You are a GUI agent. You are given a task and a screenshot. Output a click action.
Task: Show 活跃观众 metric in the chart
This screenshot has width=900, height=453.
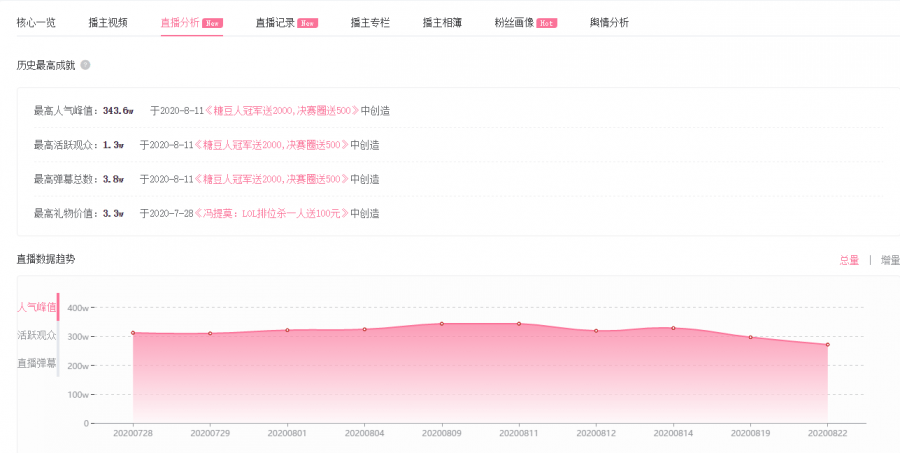[36, 335]
